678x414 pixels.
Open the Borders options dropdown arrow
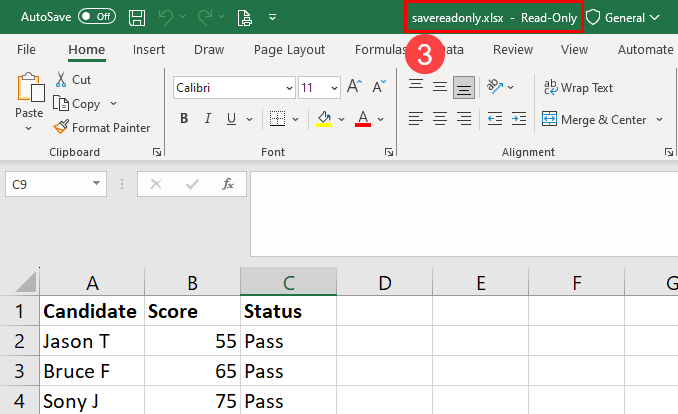coord(296,119)
